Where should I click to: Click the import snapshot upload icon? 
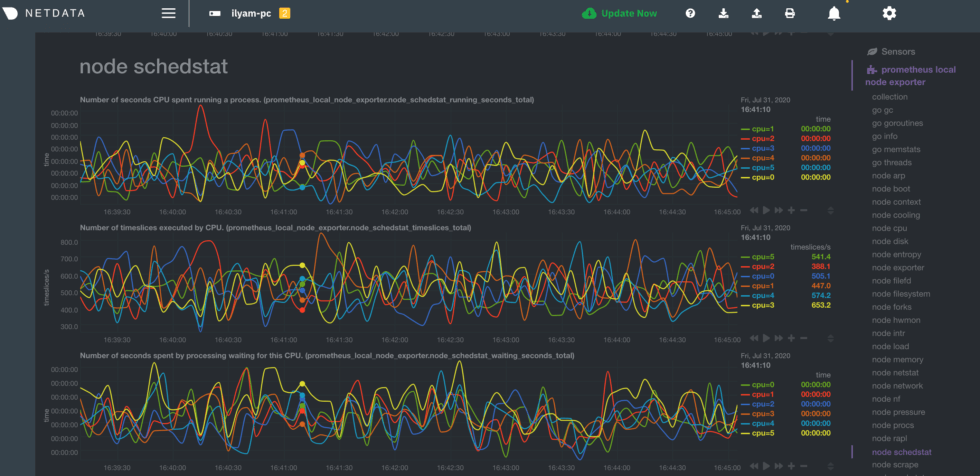(757, 14)
